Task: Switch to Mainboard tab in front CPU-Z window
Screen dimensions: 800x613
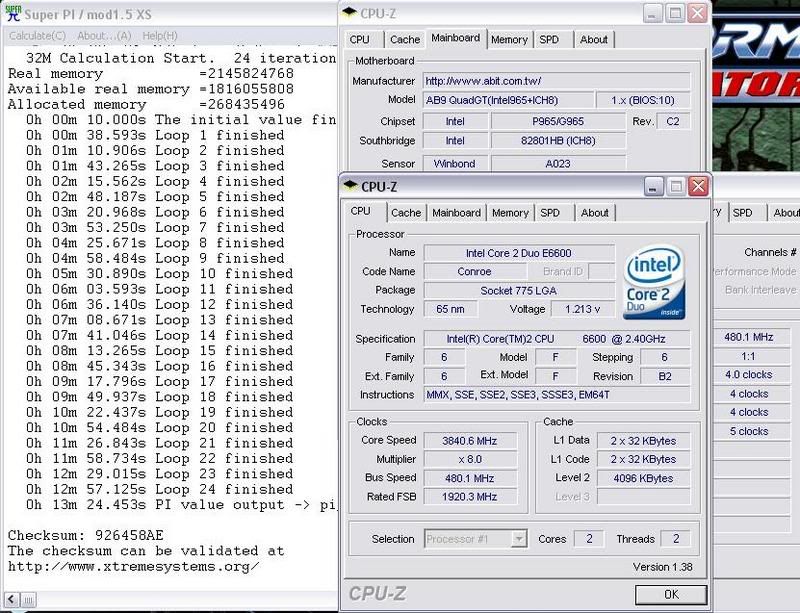Action: click(x=457, y=213)
